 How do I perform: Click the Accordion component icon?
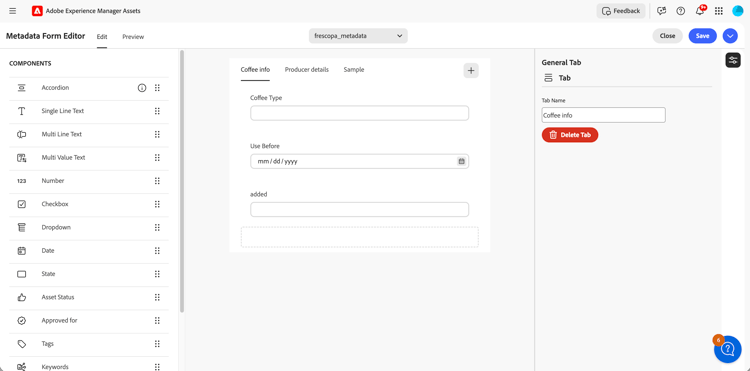tap(22, 88)
